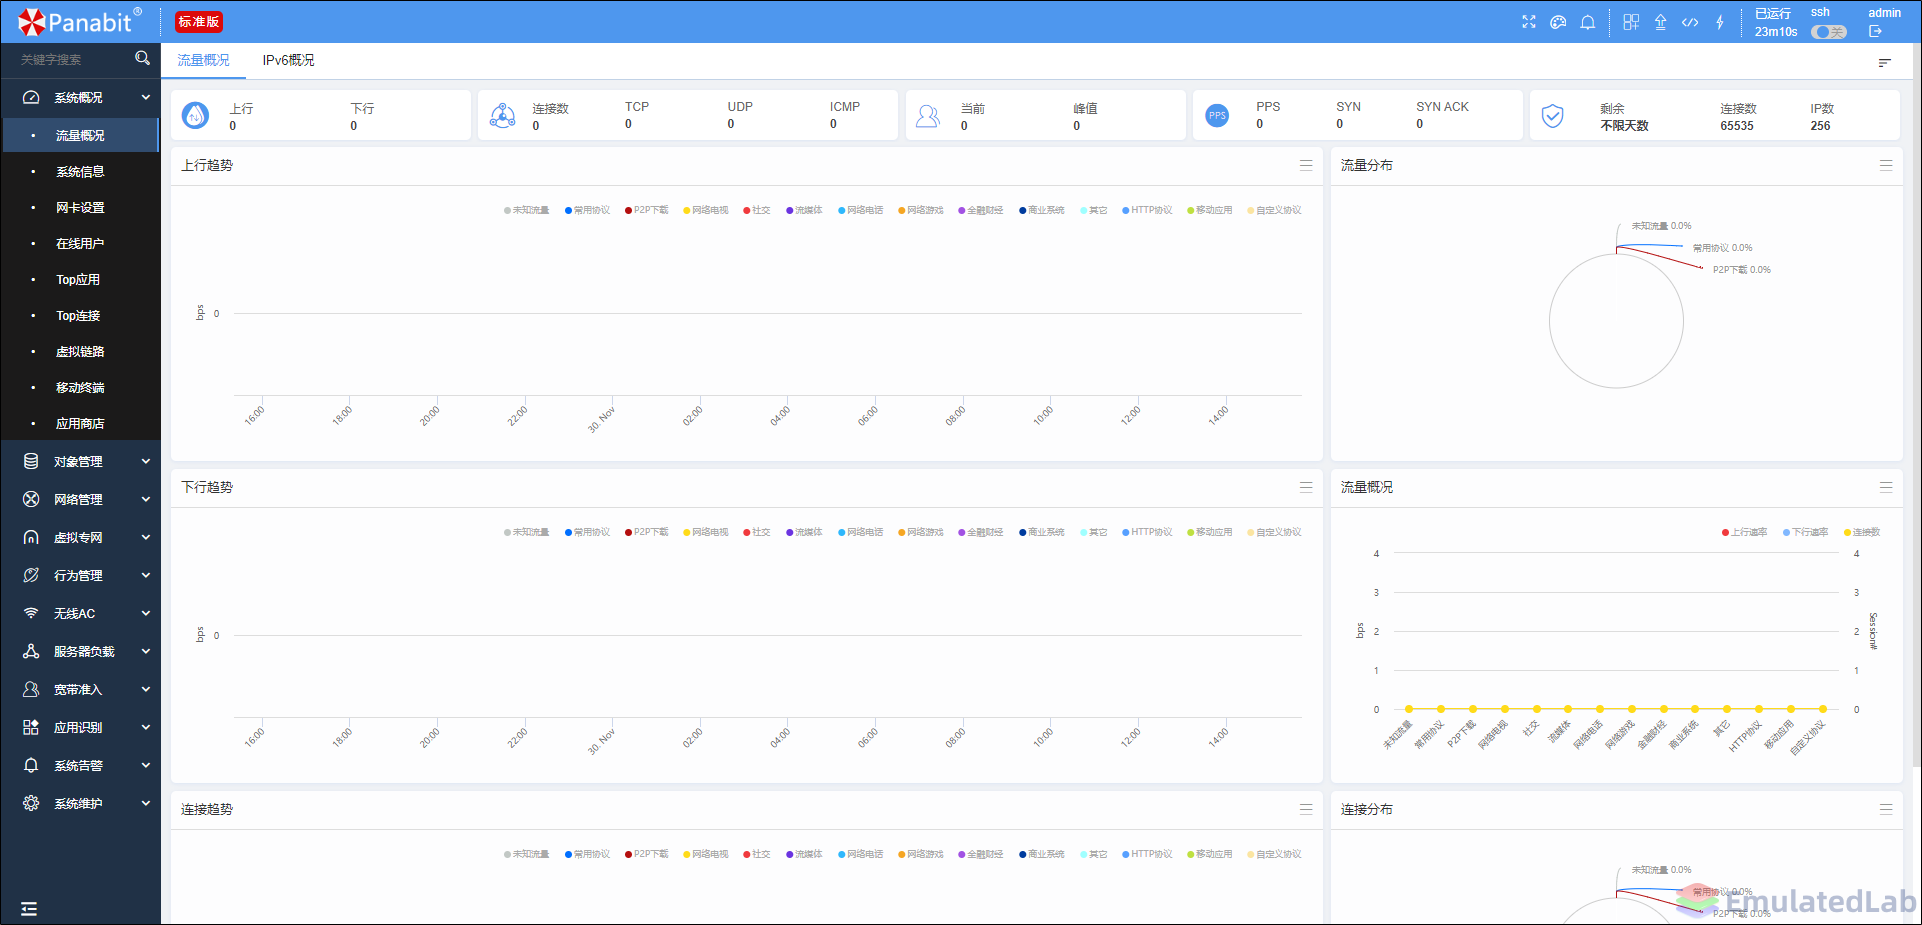
Task: Toggle HTTP协议 legend in 上行趋势 chart
Action: [1147, 210]
